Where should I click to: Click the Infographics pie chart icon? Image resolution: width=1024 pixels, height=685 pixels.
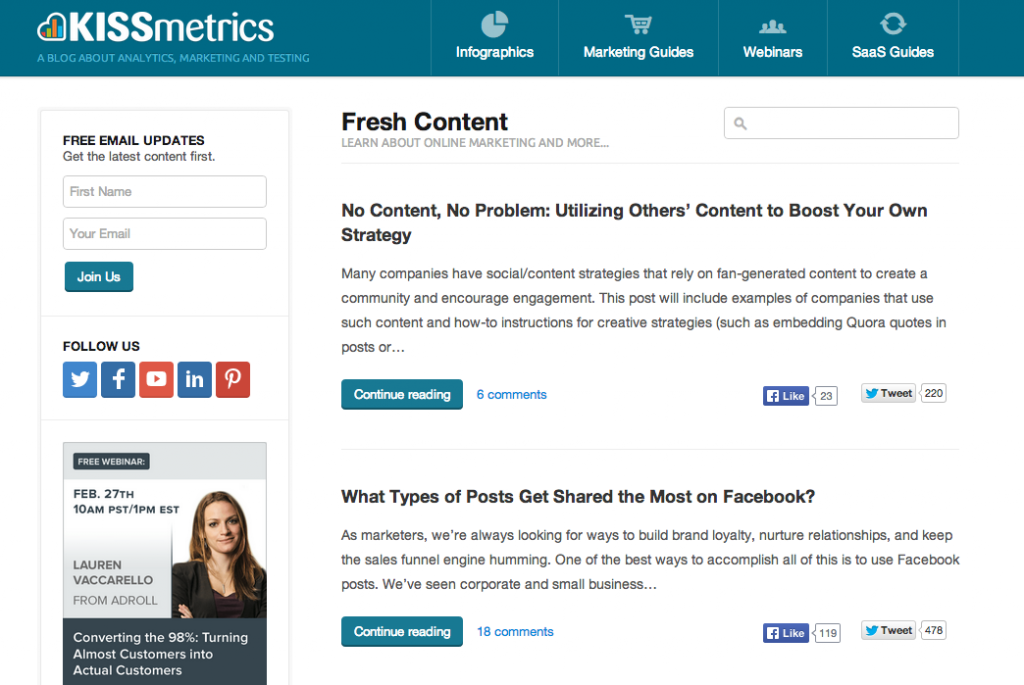pos(492,22)
